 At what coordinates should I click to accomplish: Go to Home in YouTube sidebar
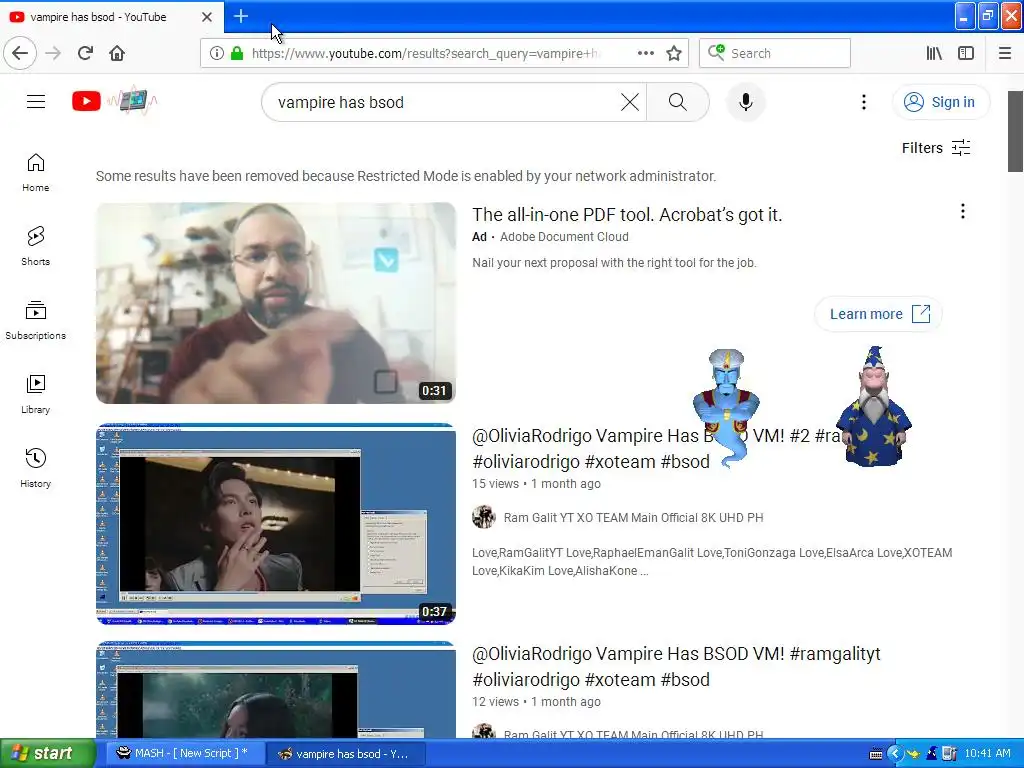(x=35, y=172)
